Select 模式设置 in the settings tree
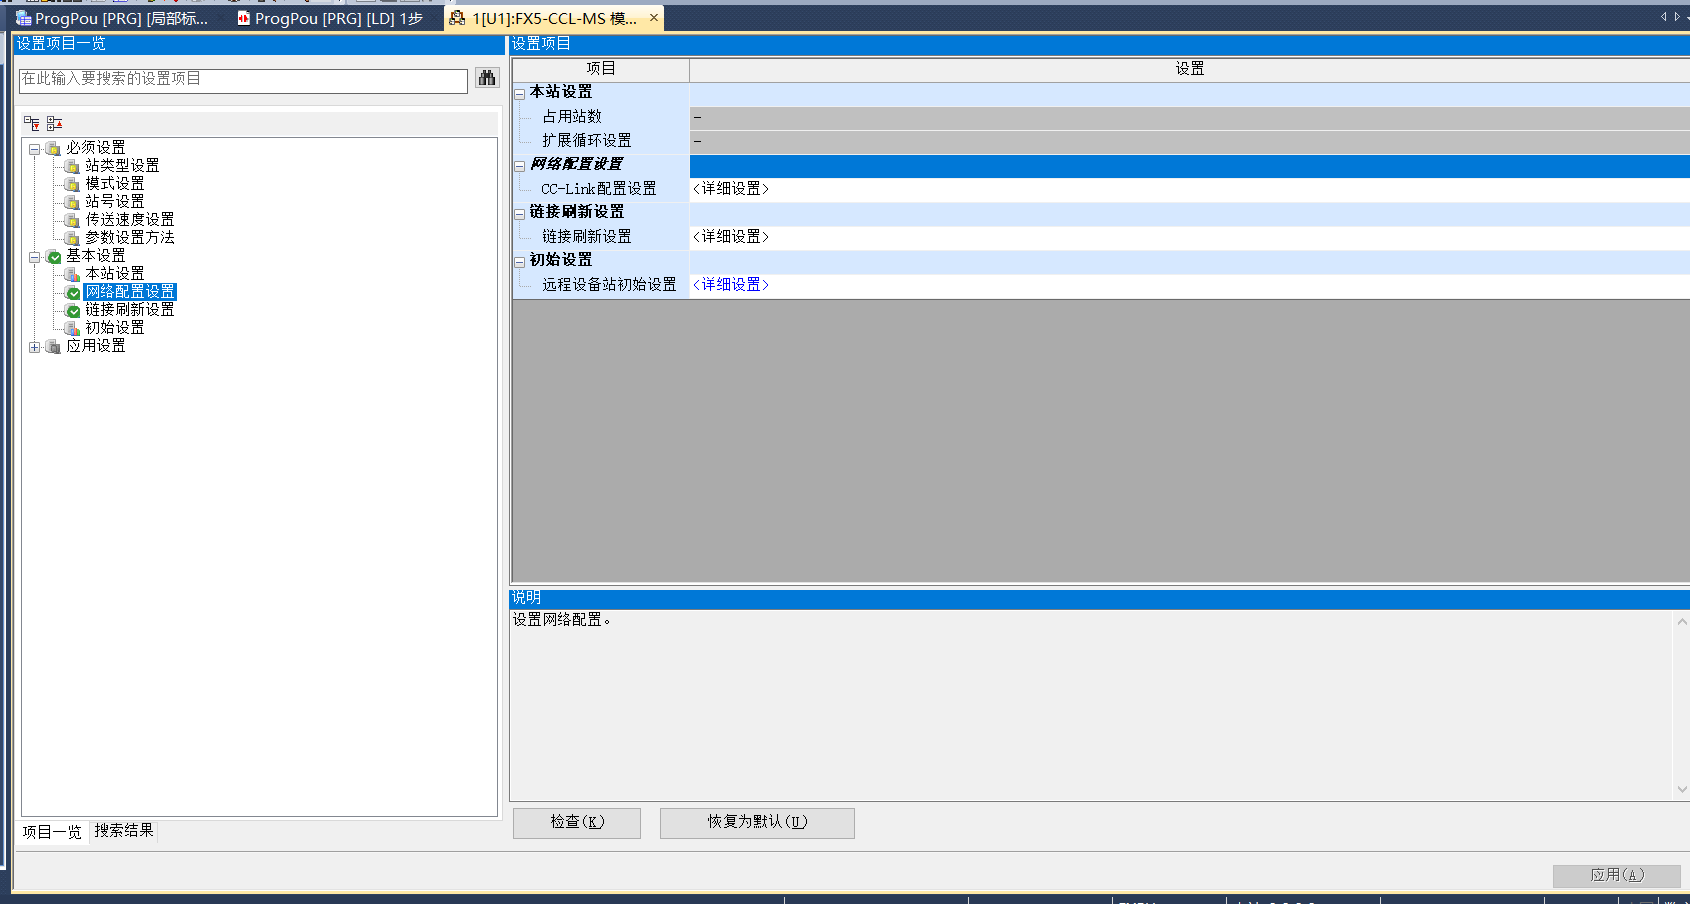Image resolution: width=1690 pixels, height=904 pixels. (x=114, y=184)
